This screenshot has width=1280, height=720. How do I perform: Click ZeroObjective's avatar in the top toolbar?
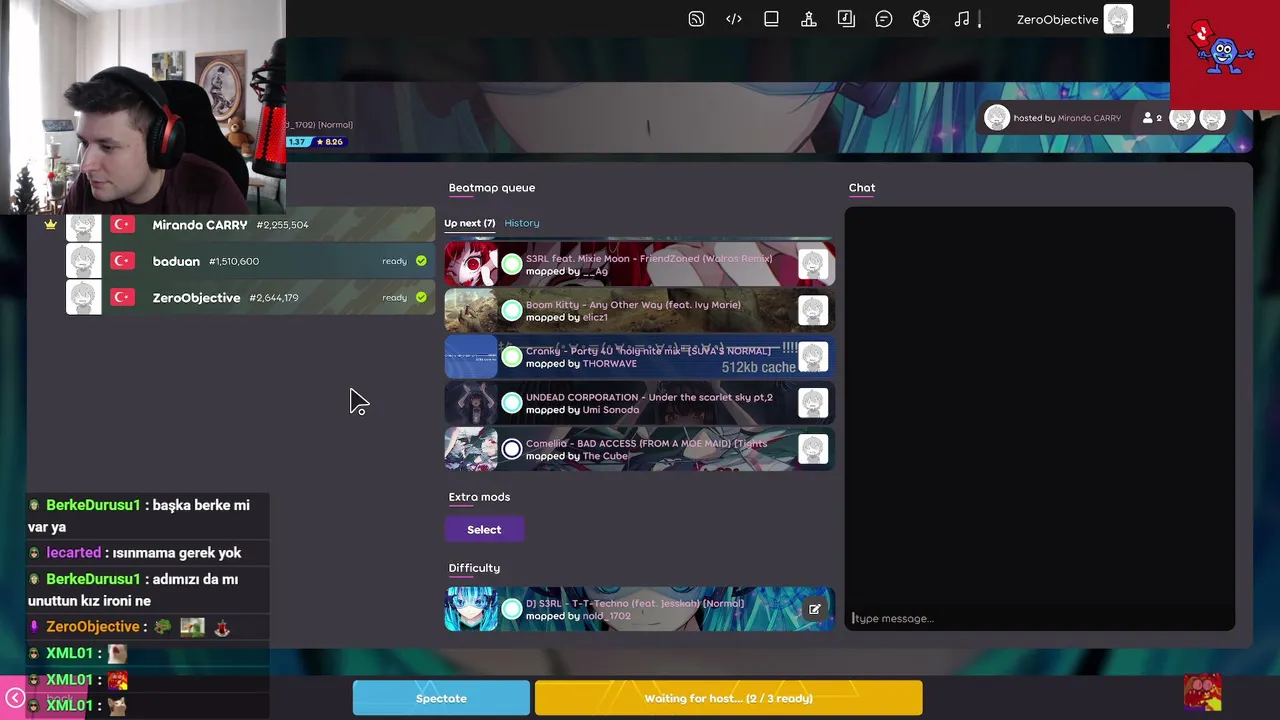pos(1118,19)
